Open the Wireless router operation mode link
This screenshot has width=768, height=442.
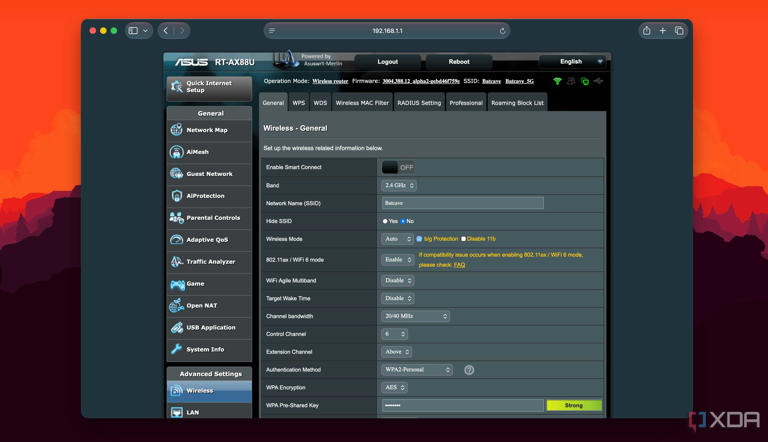[x=331, y=81]
